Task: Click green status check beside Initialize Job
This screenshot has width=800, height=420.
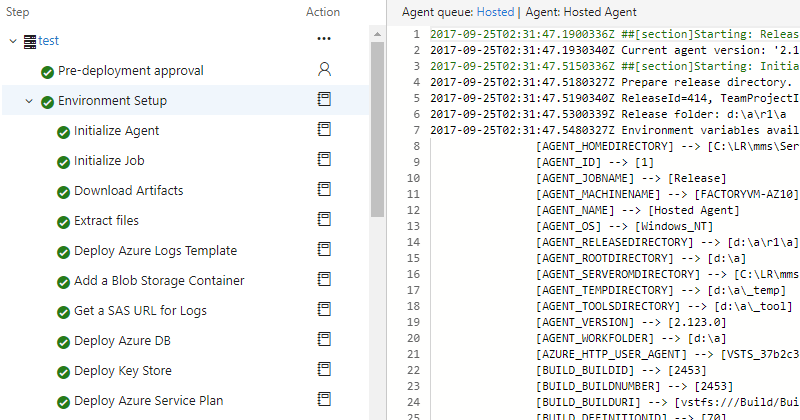Action: pos(63,162)
